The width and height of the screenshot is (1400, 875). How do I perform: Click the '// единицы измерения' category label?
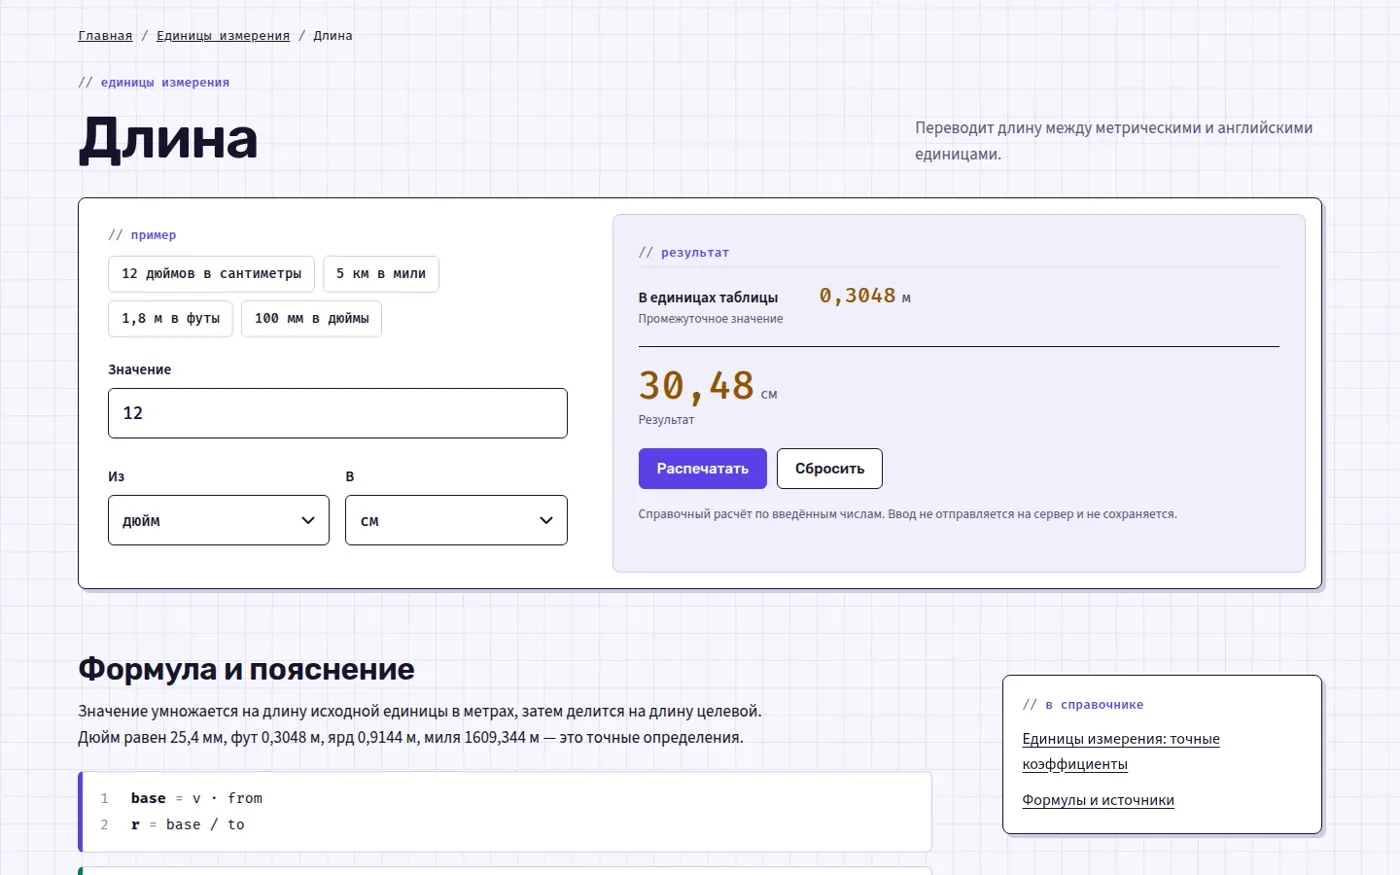[154, 82]
